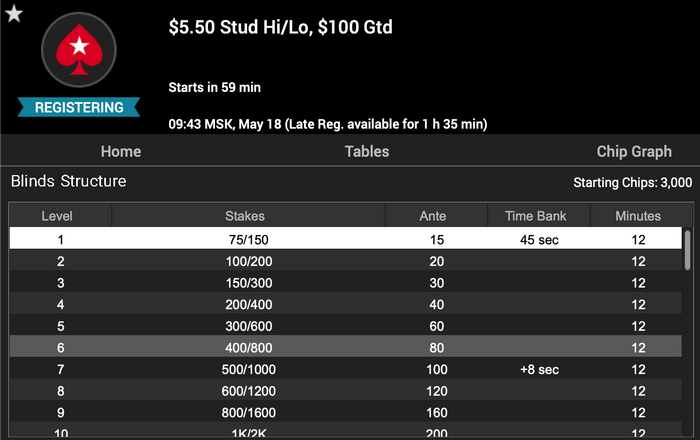
Task: Click the favorite star icon
Action: (x=14, y=13)
